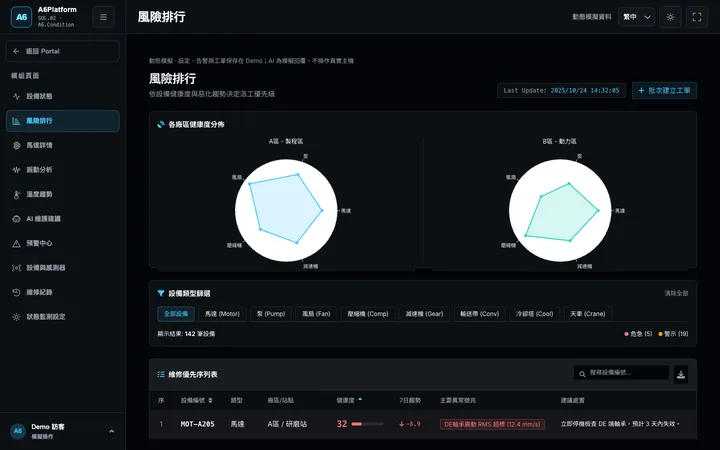The height and width of the screenshot is (450, 720).
Task: Toggle light/dark theme sun icon
Action: [x=670, y=17]
